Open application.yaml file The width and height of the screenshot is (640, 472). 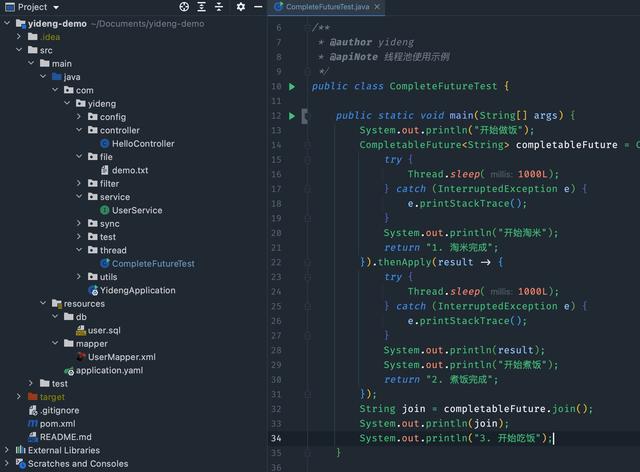[x=109, y=370]
